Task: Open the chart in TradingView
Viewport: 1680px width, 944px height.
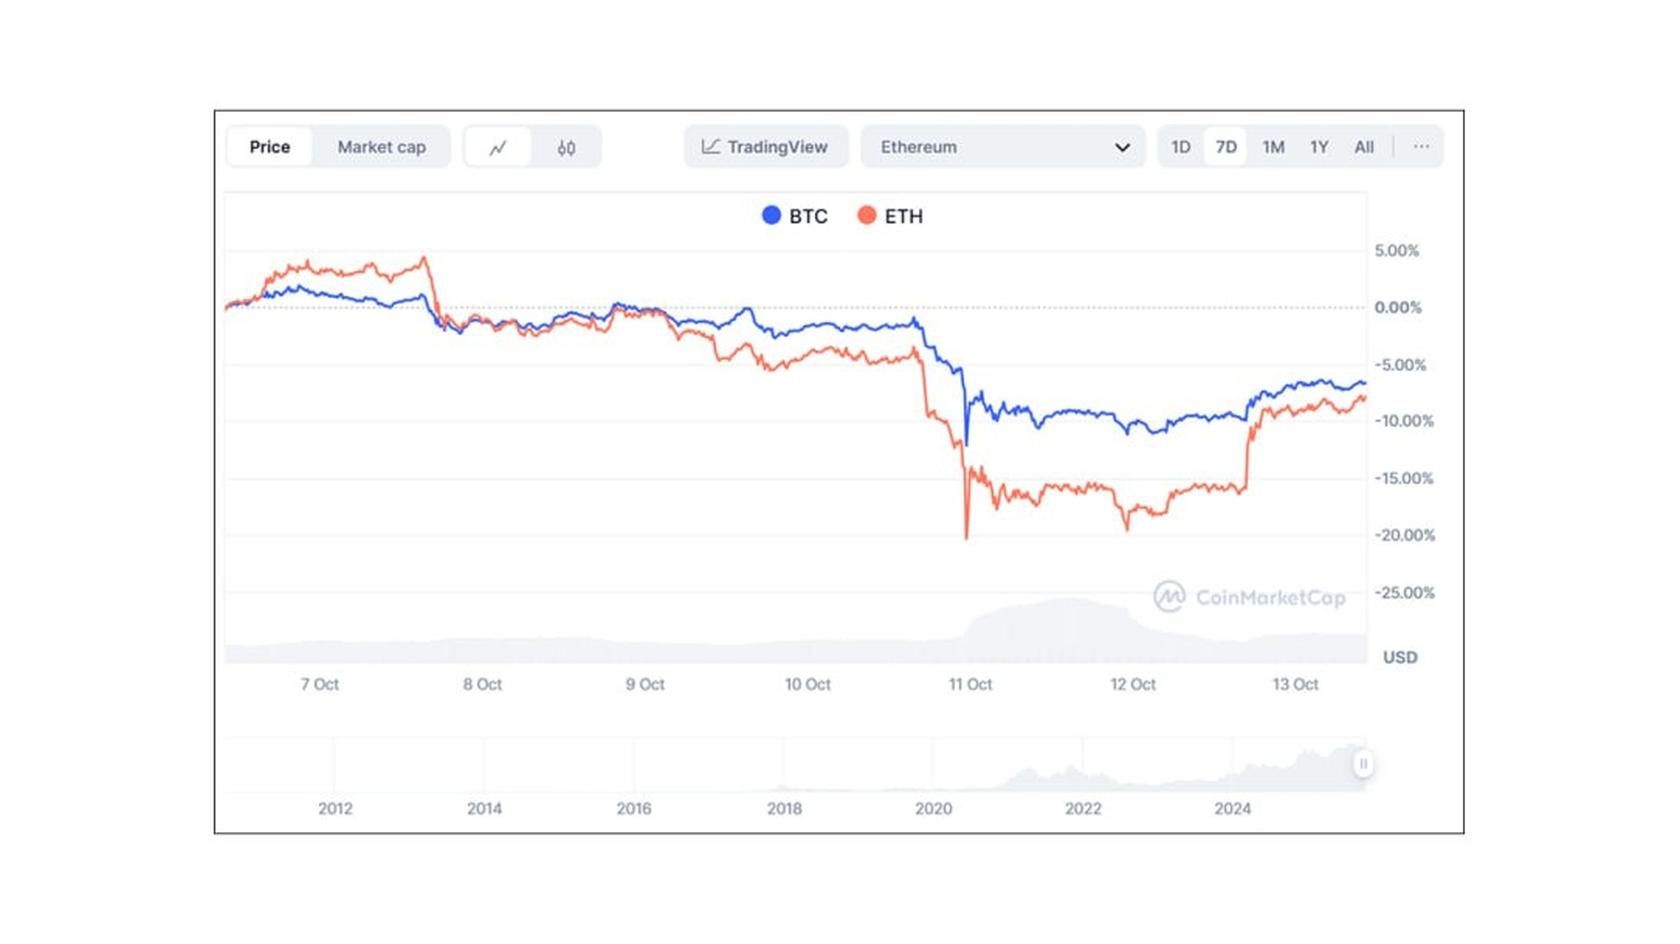Action: pyautogui.click(x=765, y=146)
